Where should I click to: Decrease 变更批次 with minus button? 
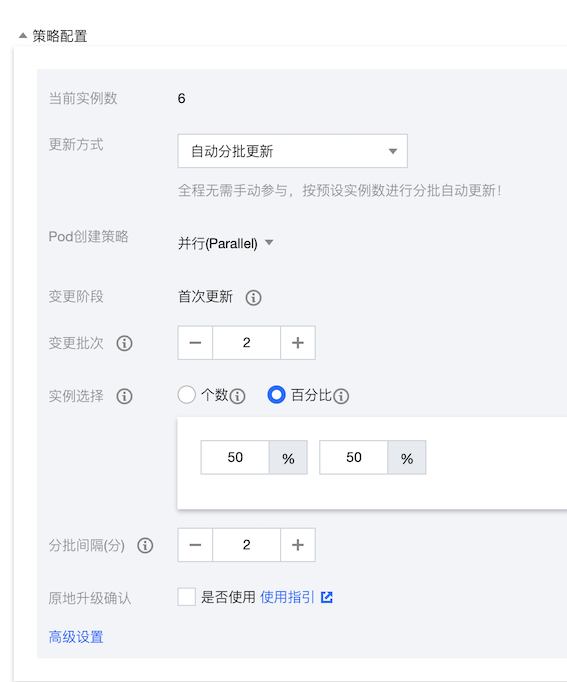pos(195,343)
